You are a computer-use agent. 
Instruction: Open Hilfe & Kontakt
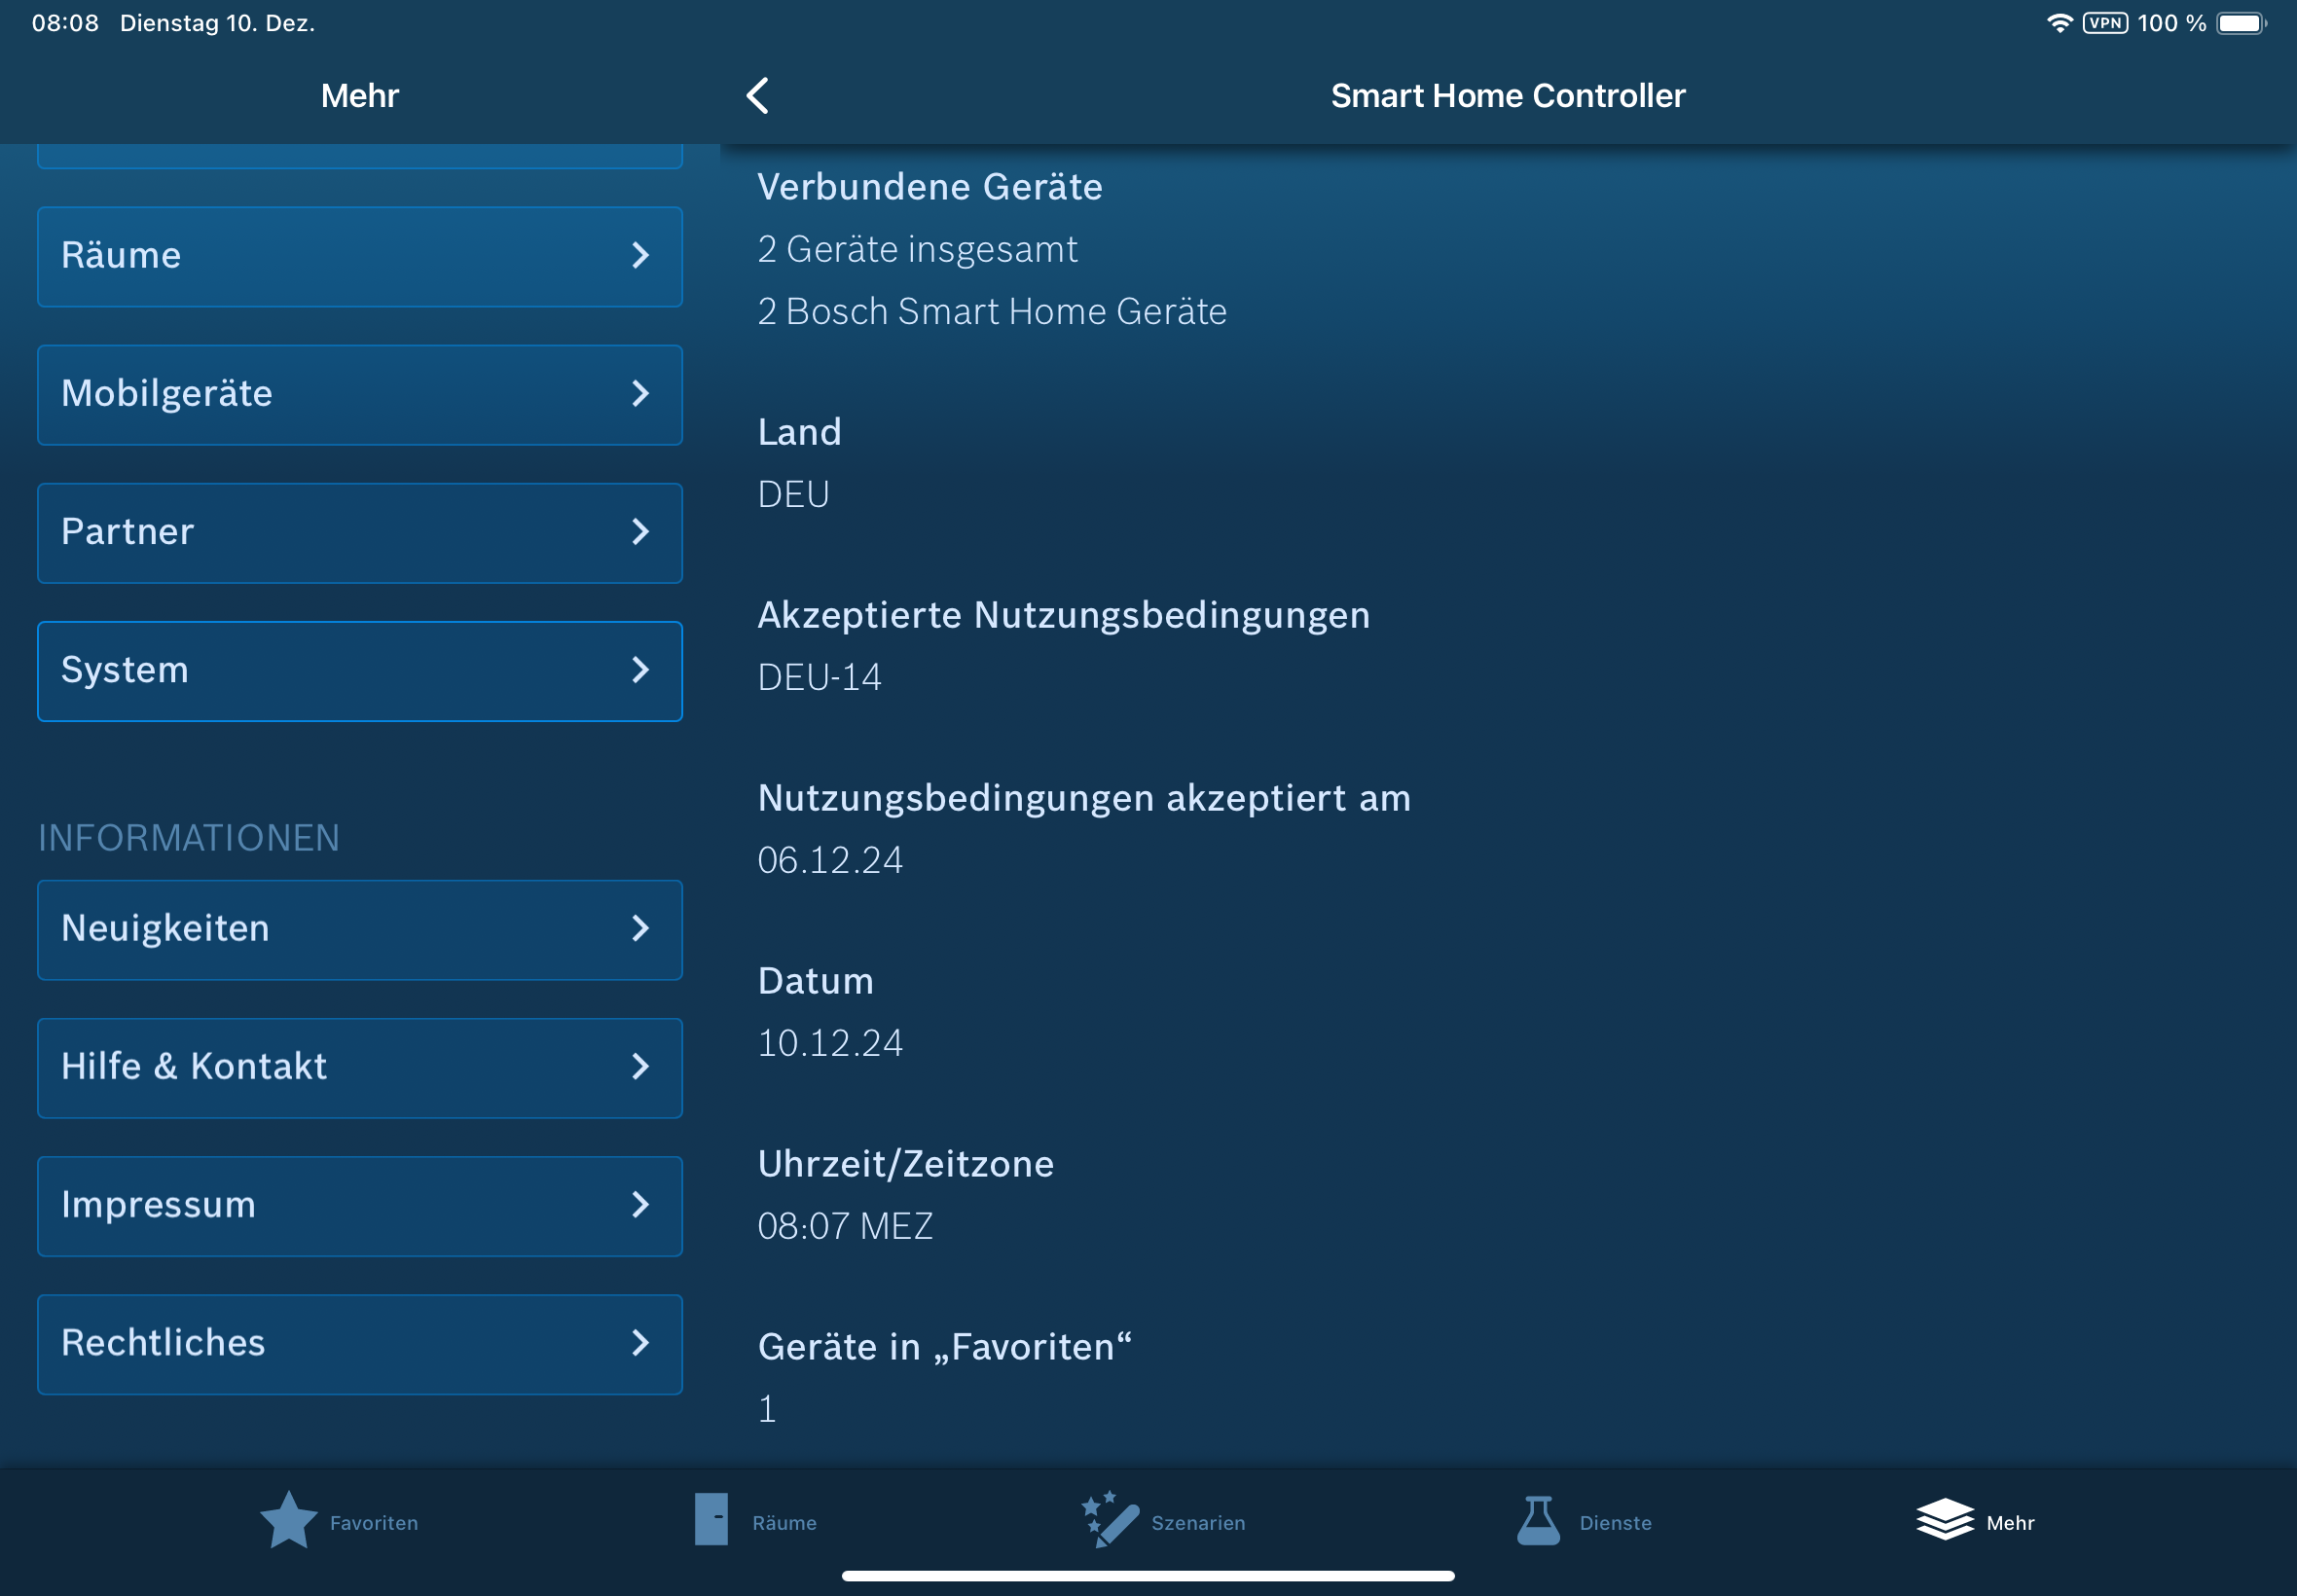[359, 1067]
